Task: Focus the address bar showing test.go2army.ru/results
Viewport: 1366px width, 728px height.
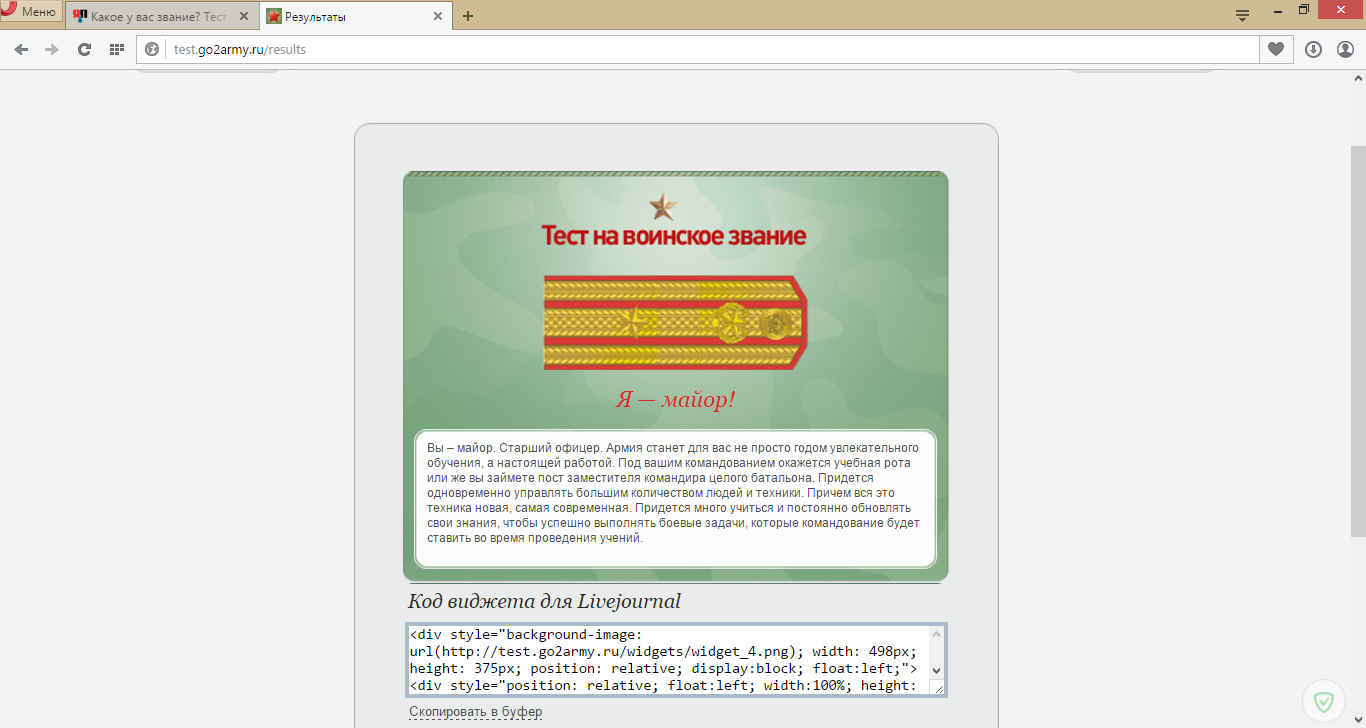Action: click(x=697, y=49)
